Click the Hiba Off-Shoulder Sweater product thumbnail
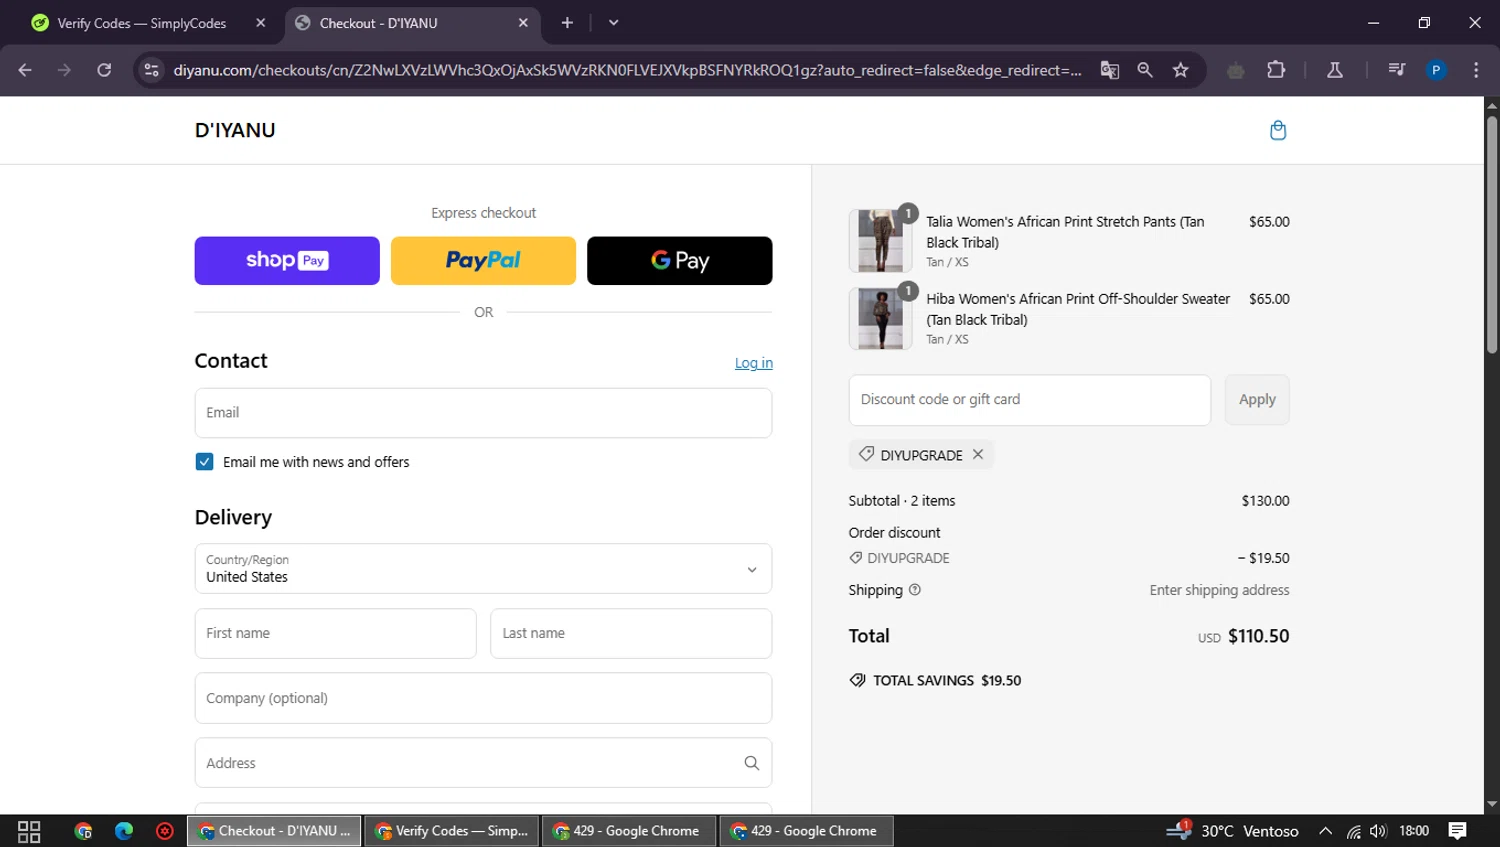Screen dimensions: 1500x847 click(x=880, y=318)
